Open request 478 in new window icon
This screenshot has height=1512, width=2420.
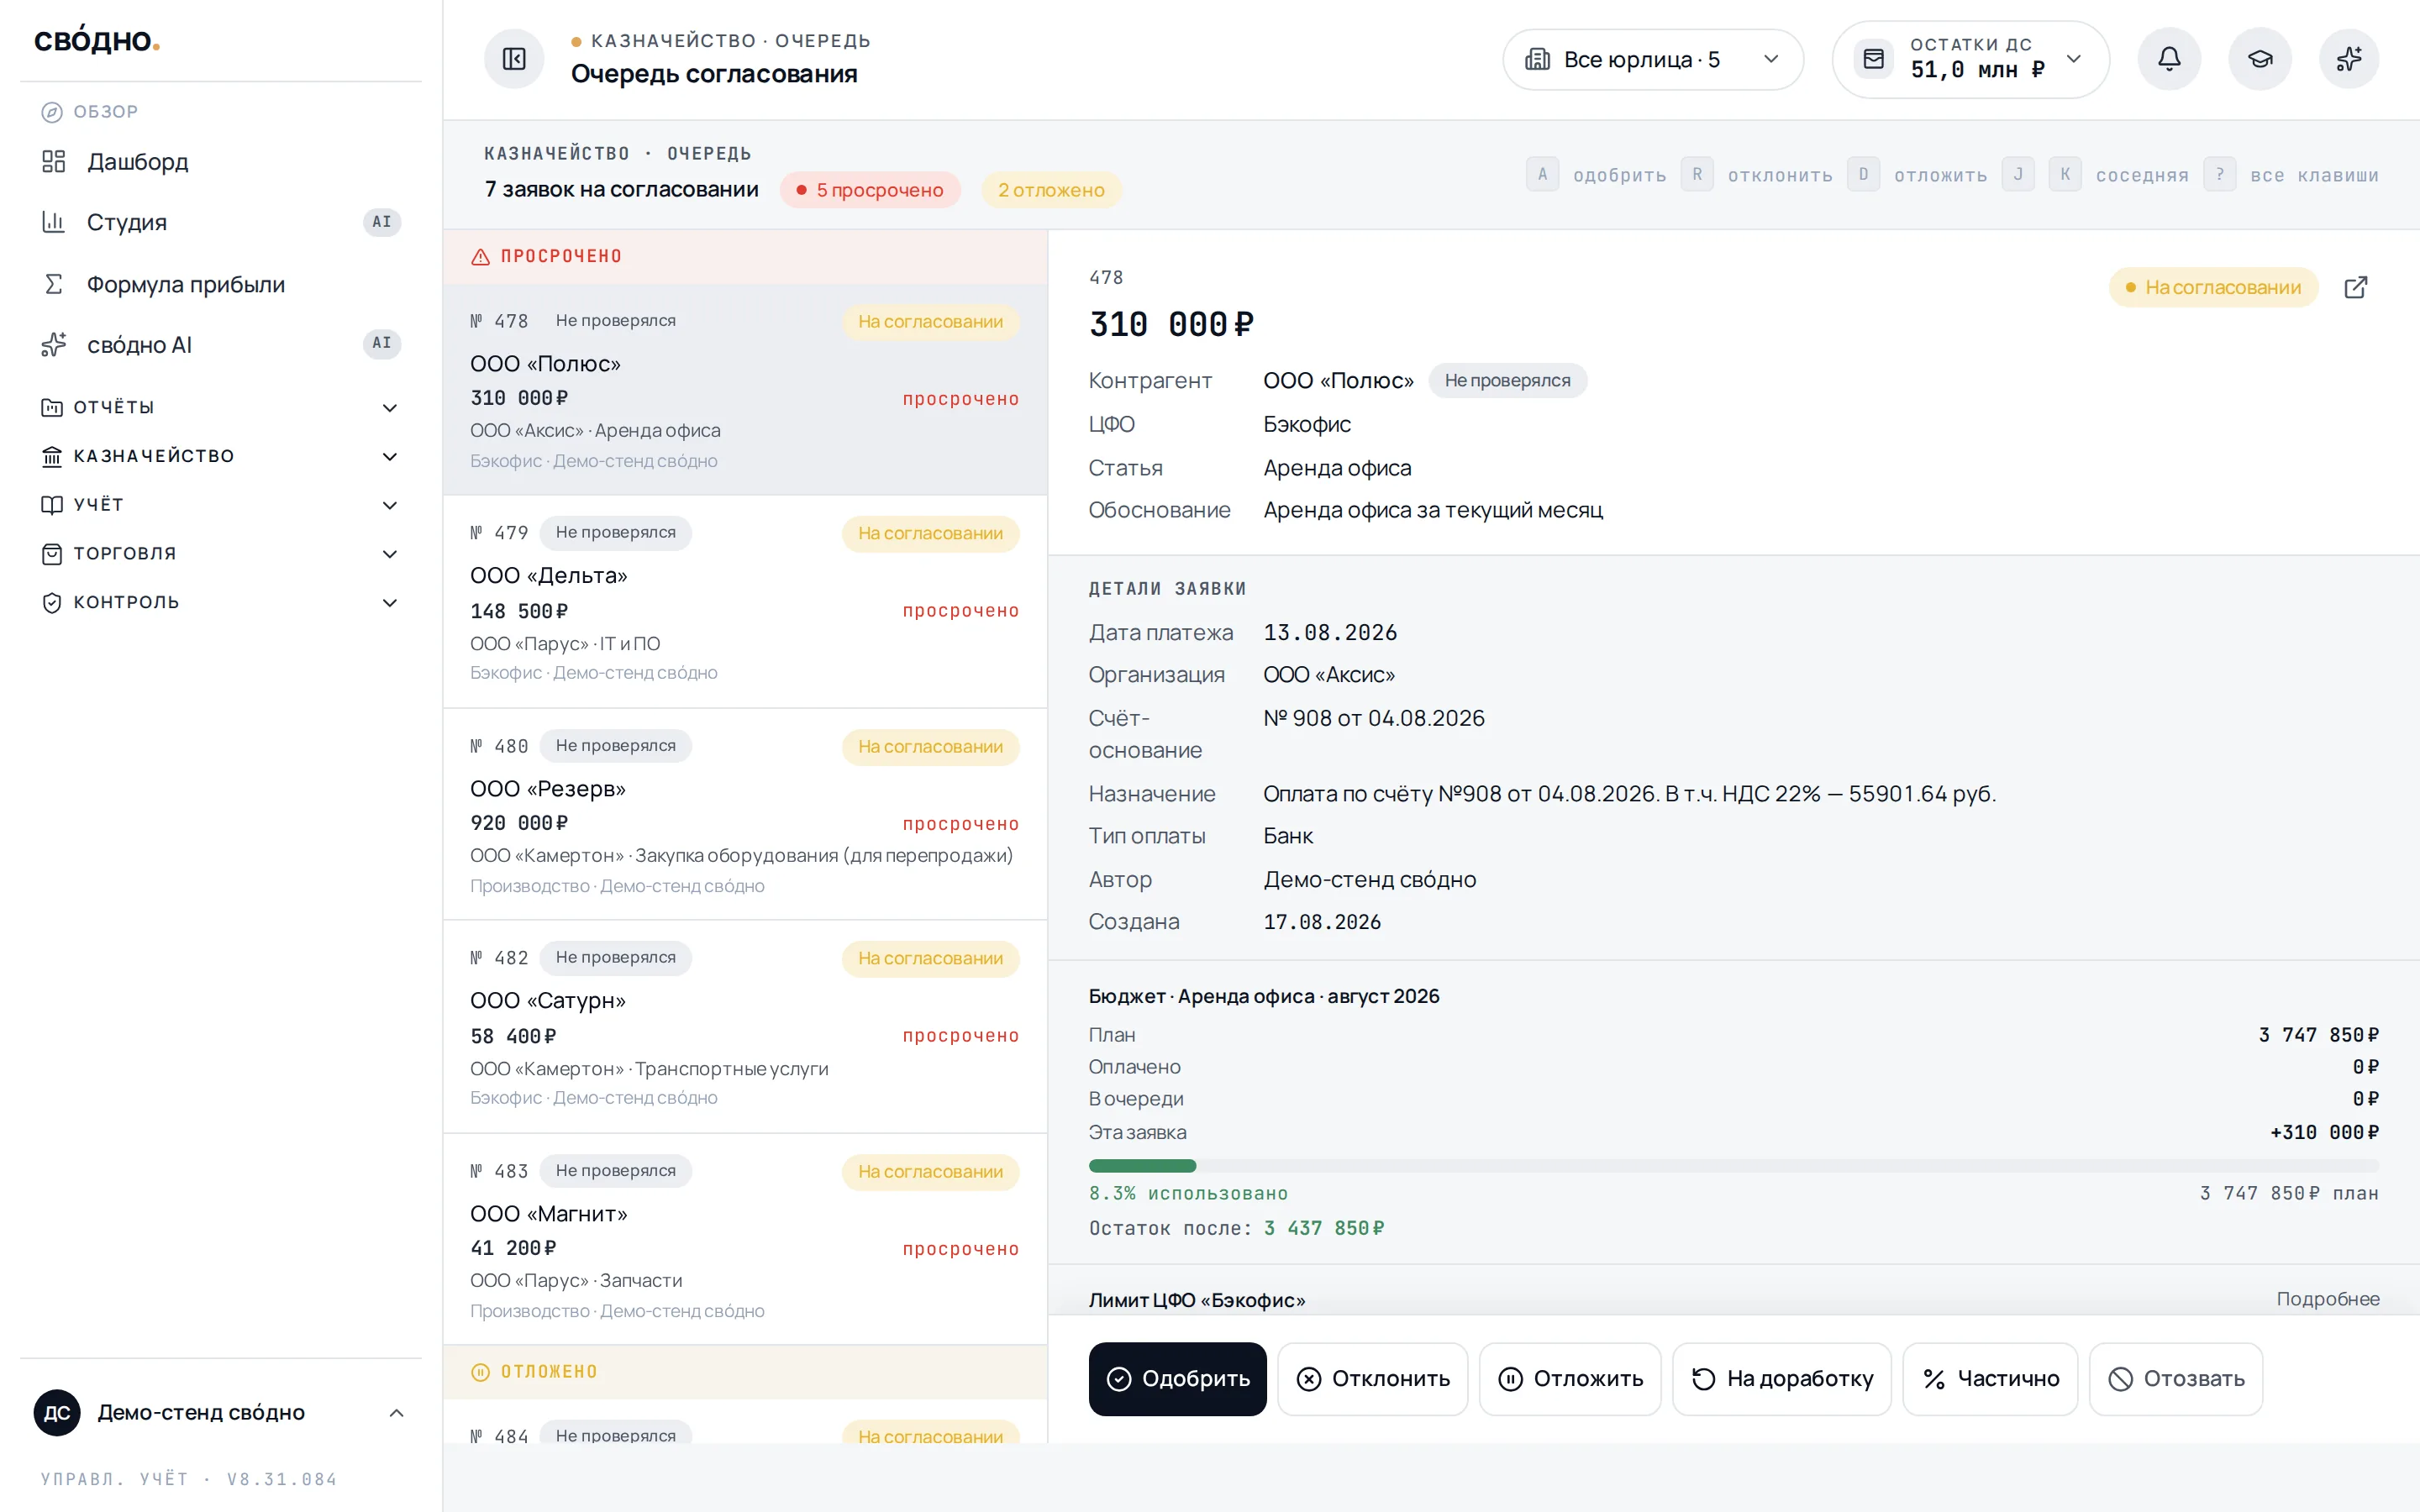(x=2356, y=288)
